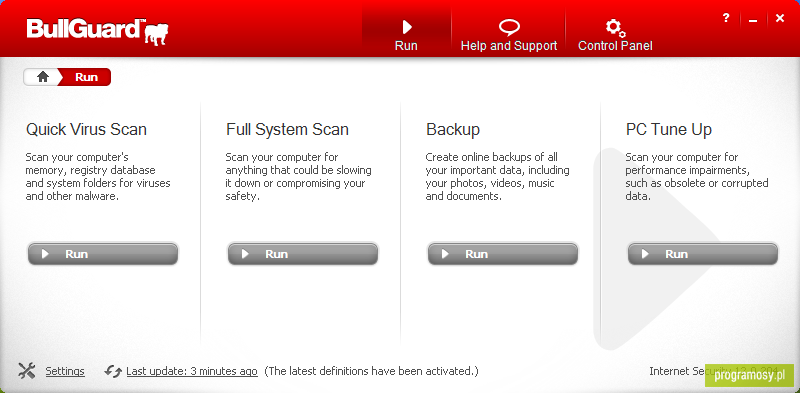
Task: Click the PC Tune Up heading
Action: [x=668, y=130]
